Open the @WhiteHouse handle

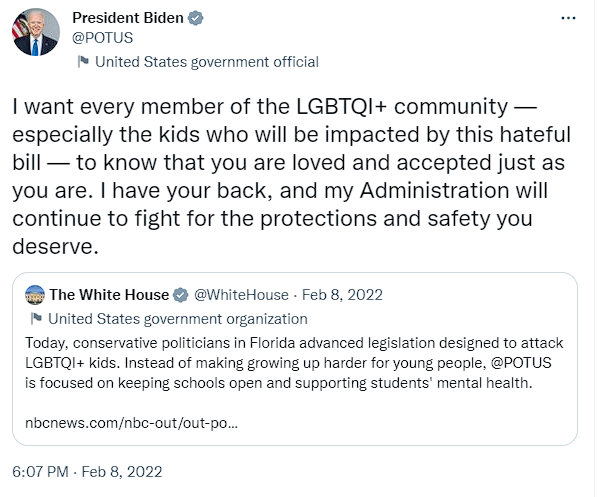tap(241, 295)
